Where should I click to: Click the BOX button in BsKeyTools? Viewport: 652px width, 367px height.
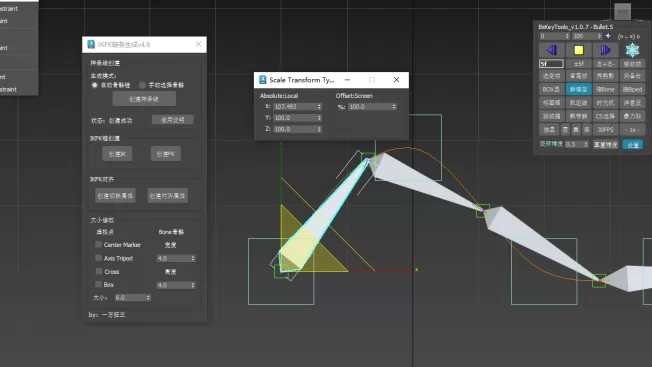[x=551, y=89]
